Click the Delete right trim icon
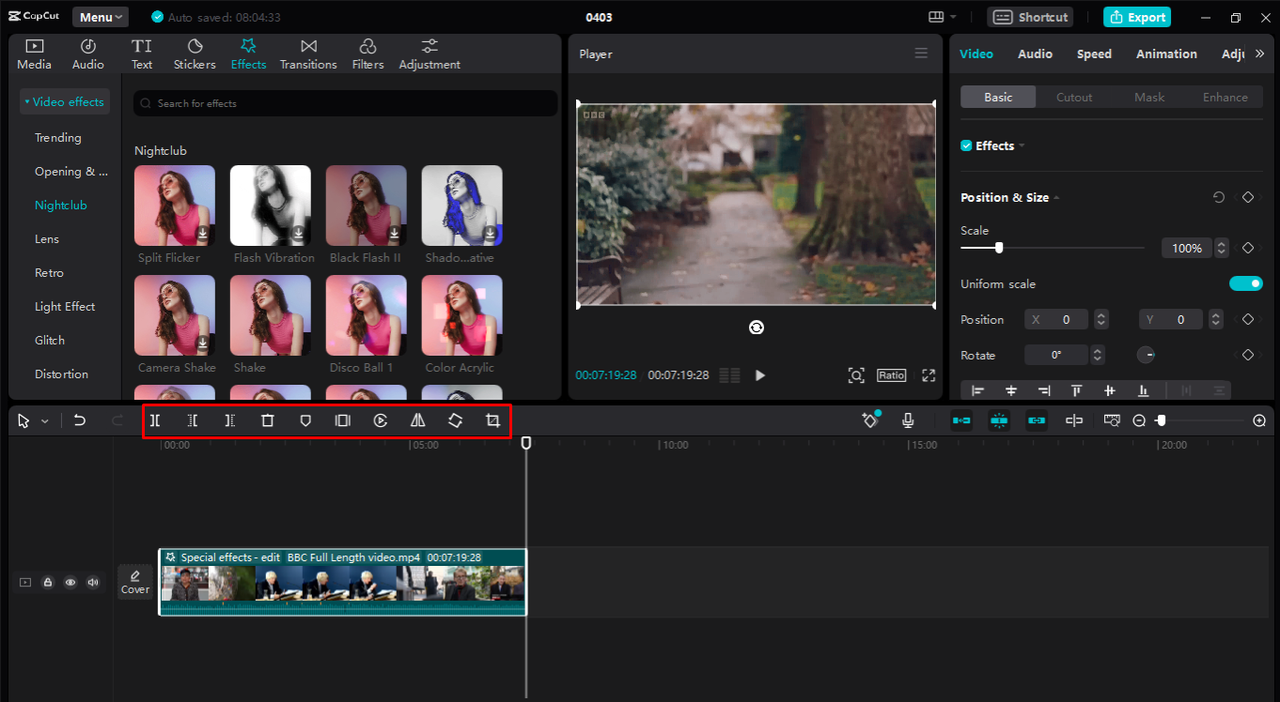Viewport: 1280px width, 702px height. 230,421
